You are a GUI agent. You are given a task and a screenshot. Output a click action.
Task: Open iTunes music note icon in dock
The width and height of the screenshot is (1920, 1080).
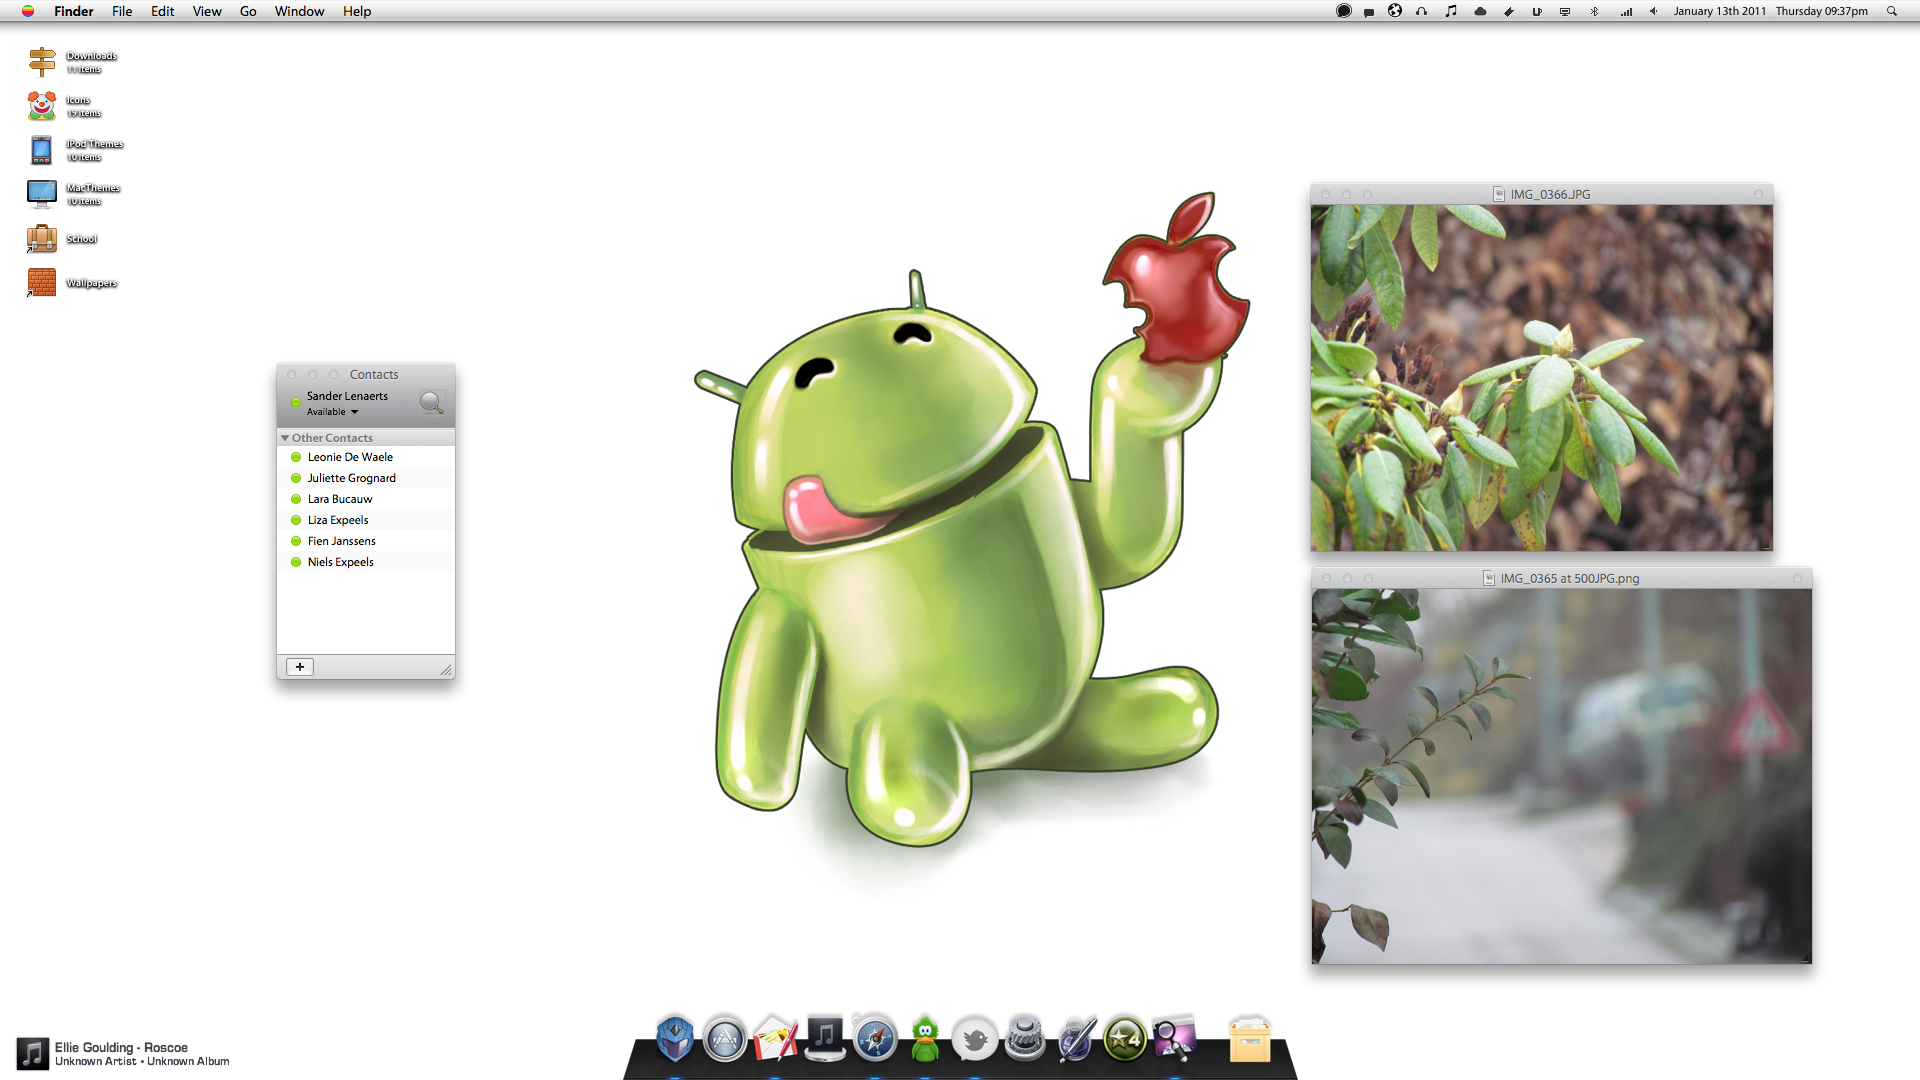click(x=825, y=1038)
